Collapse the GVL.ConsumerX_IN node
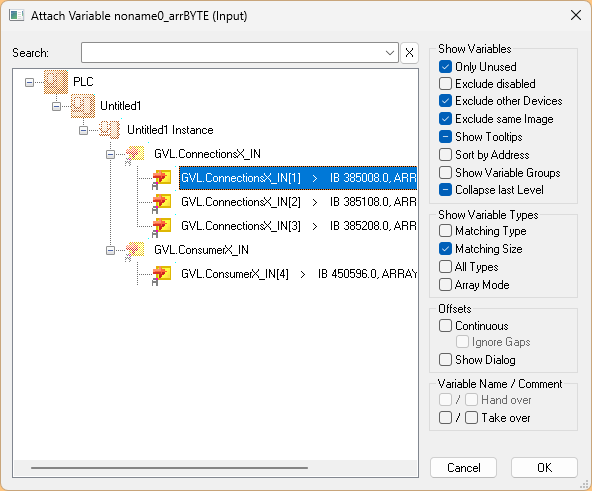This screenshot has width=592, height=491. tap(110, 250)
